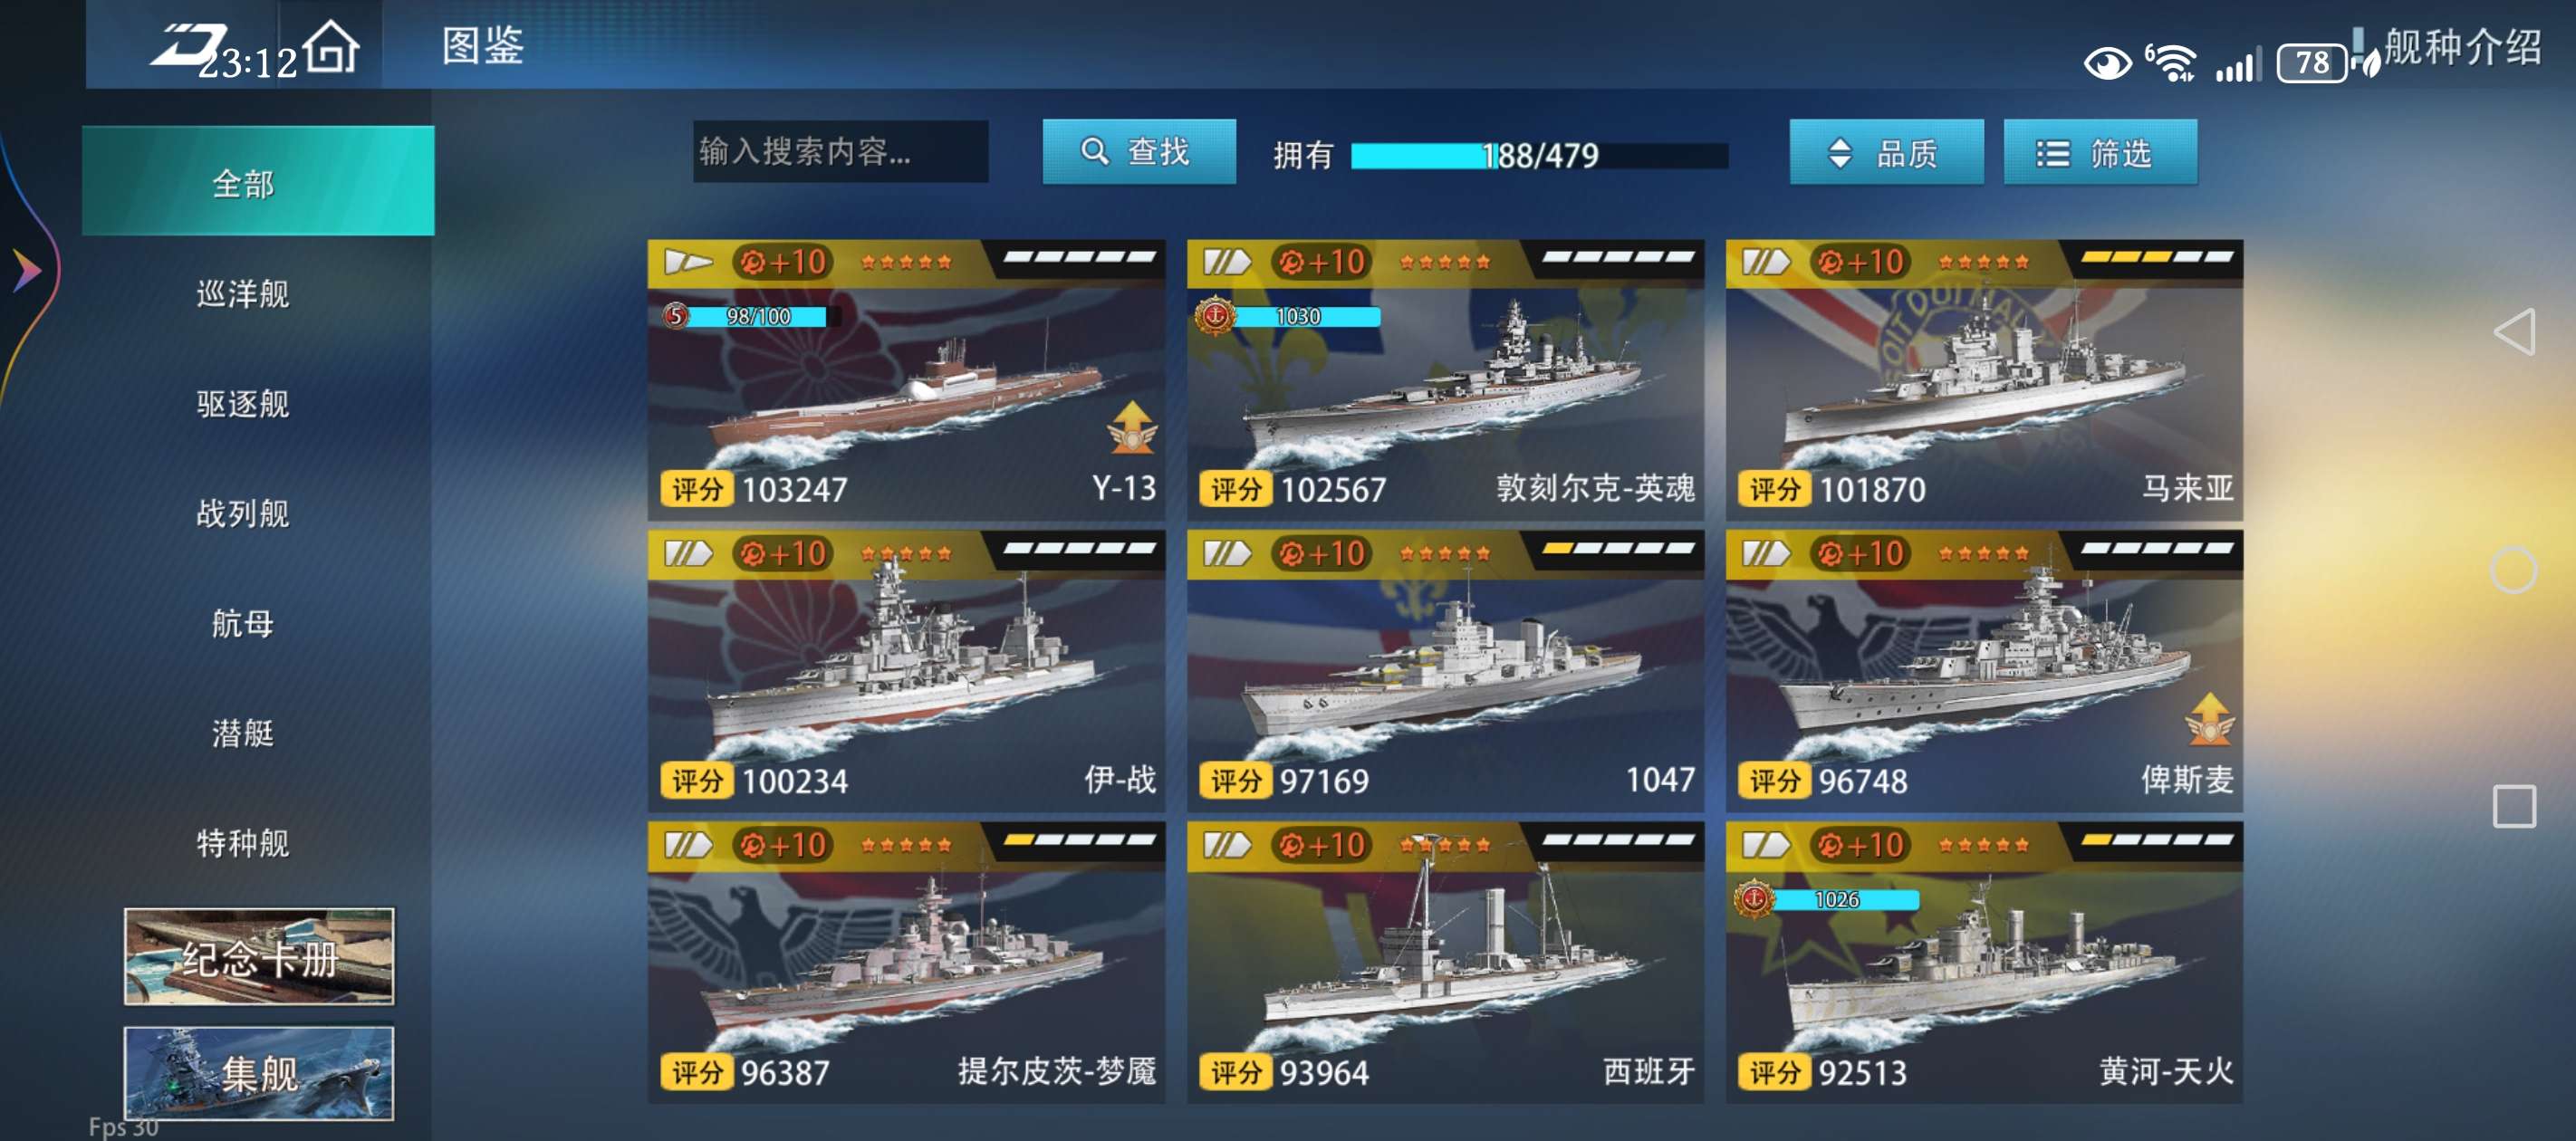Expand the left side arrow panel
Image resolution: width=2576 pixels, height=1141 pixels.
tap(26, 270)
